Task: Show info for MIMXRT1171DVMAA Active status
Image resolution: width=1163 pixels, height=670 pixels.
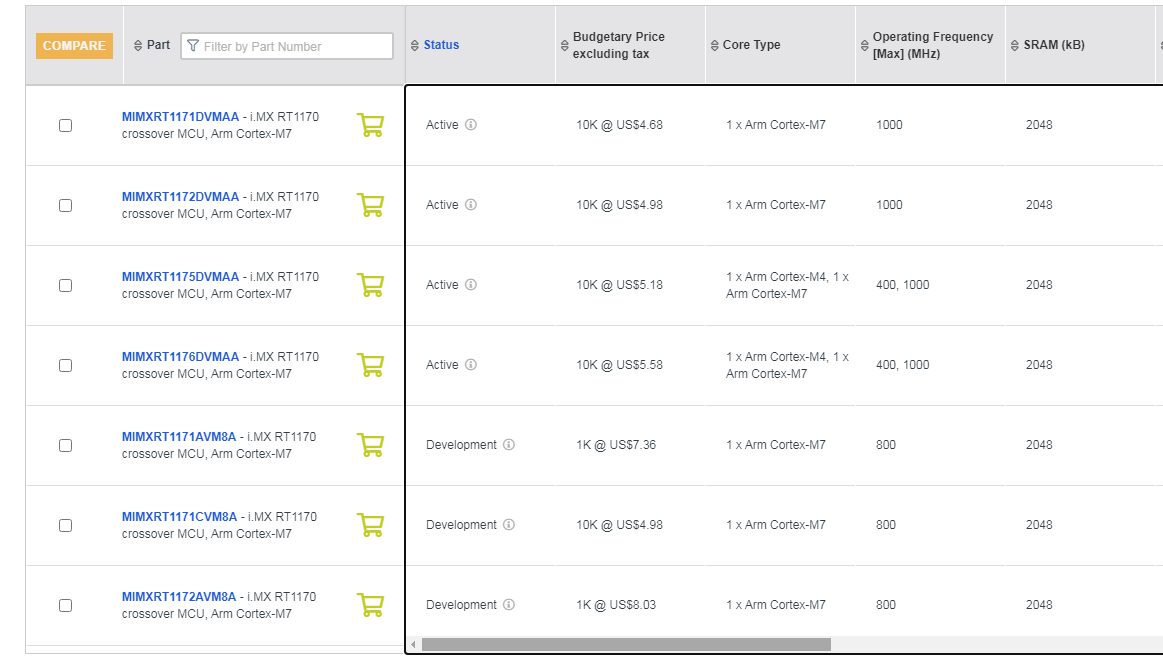Action: [471, 125]
